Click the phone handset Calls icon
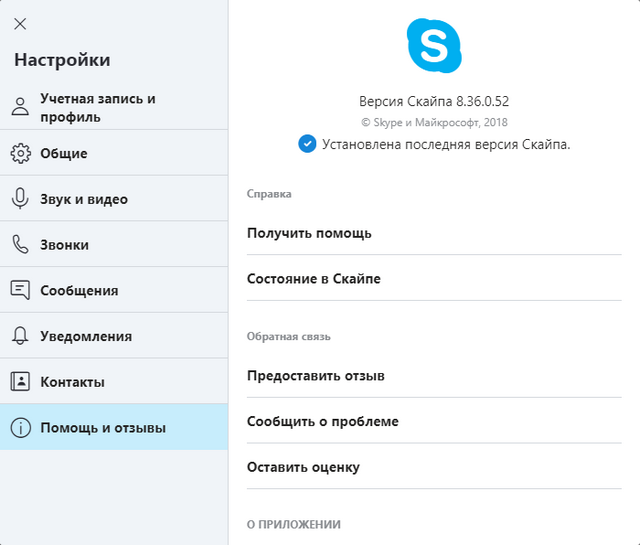The height and width of the screenshot is (545, 640). [x=20, y=245]
